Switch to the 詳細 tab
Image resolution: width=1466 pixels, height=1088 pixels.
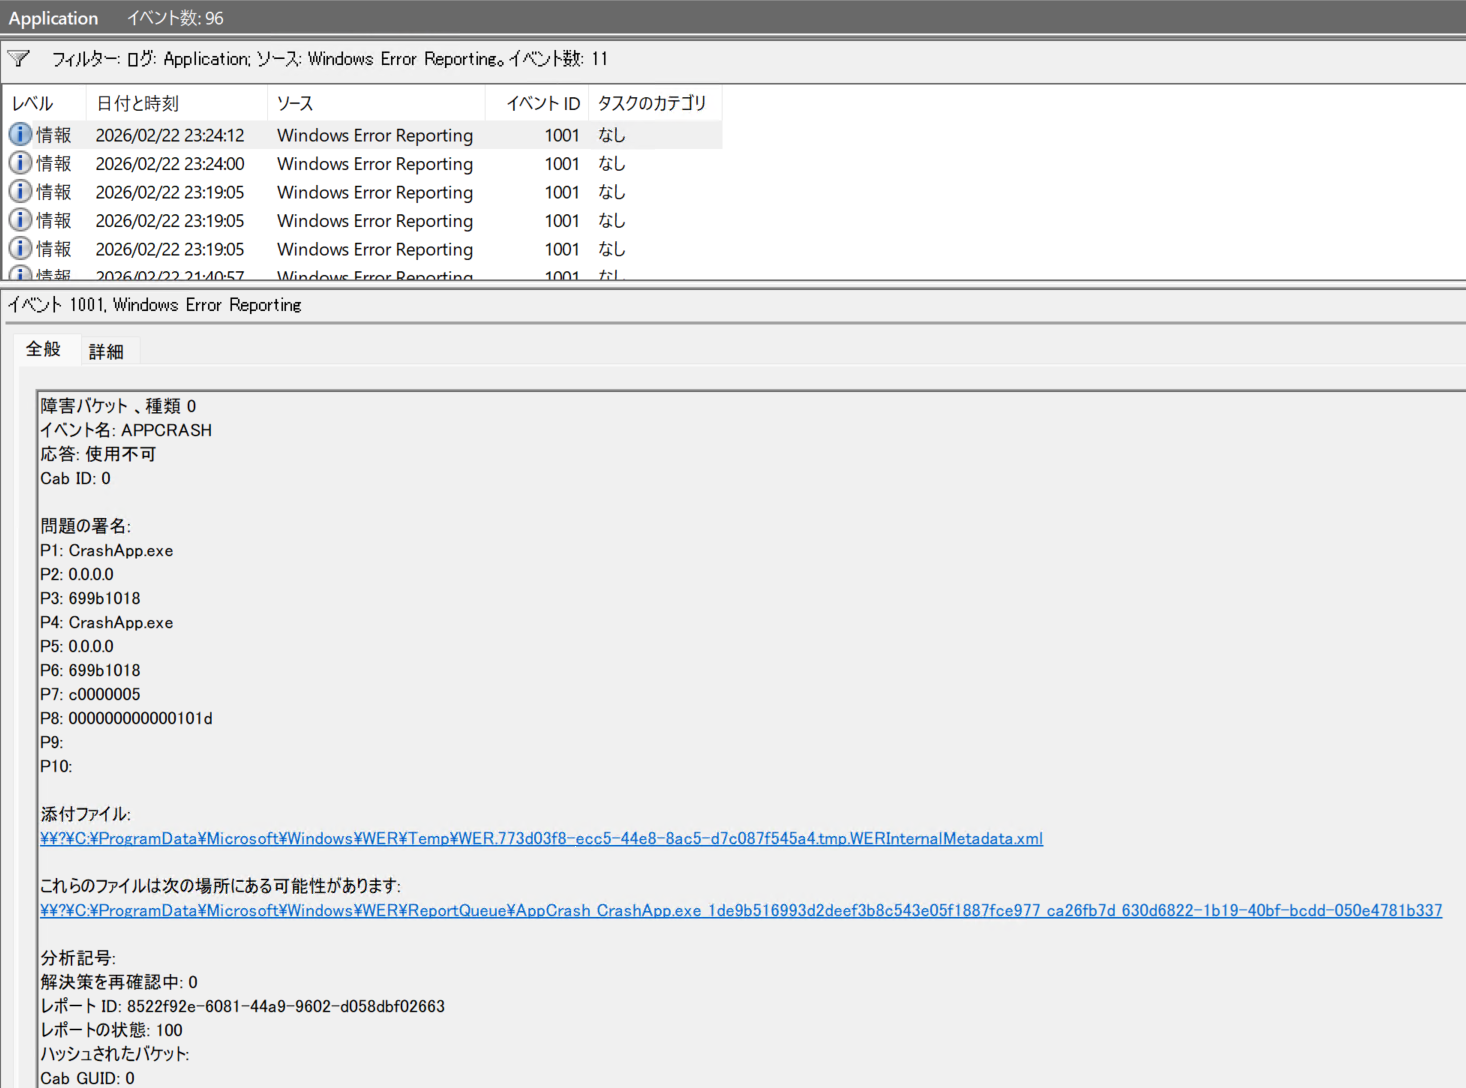click(x=106, y=351)
